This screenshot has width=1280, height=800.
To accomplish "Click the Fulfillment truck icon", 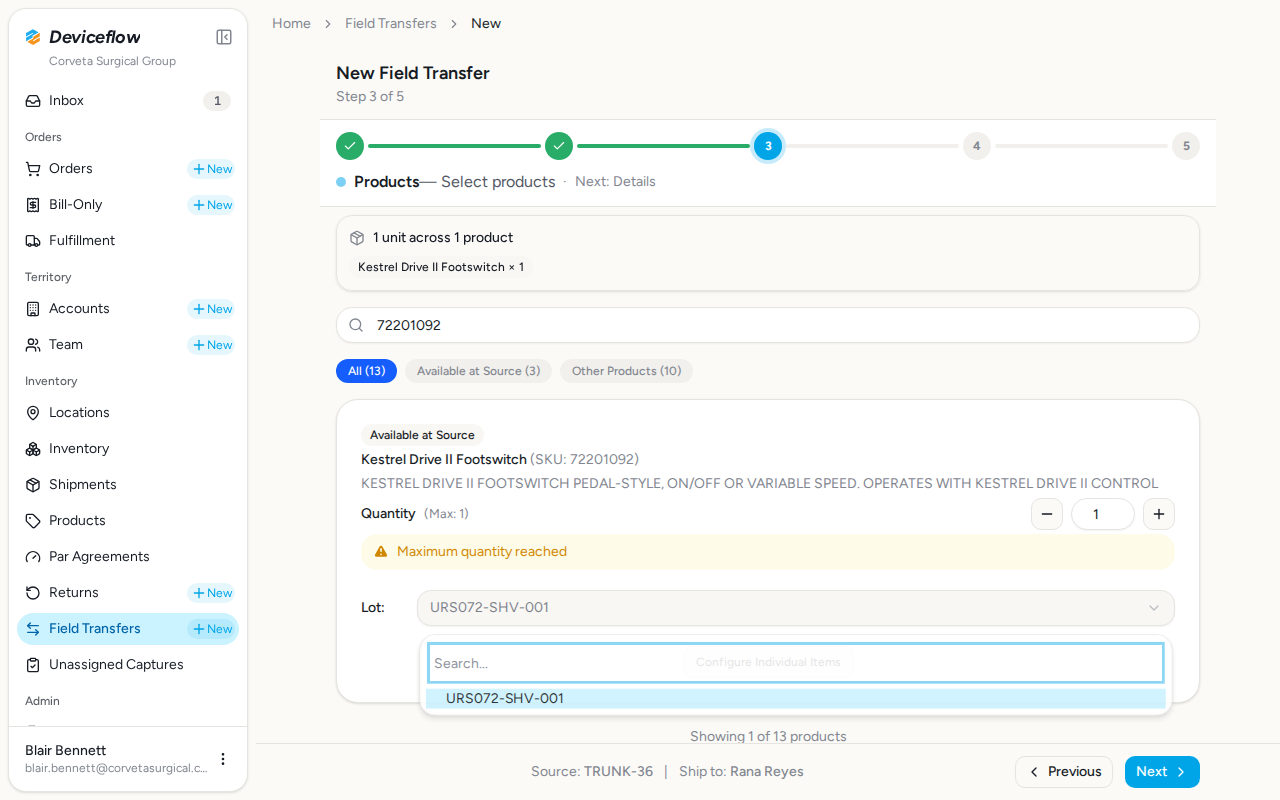I will pos(33,241).
